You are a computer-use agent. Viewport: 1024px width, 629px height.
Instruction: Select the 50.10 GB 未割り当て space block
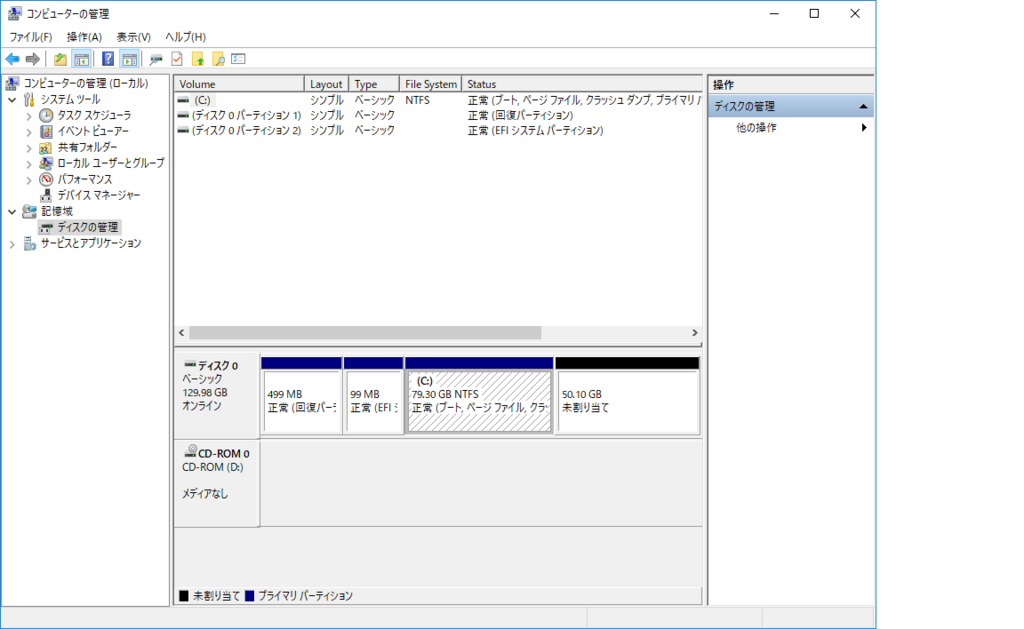click(x=628, y=395)
